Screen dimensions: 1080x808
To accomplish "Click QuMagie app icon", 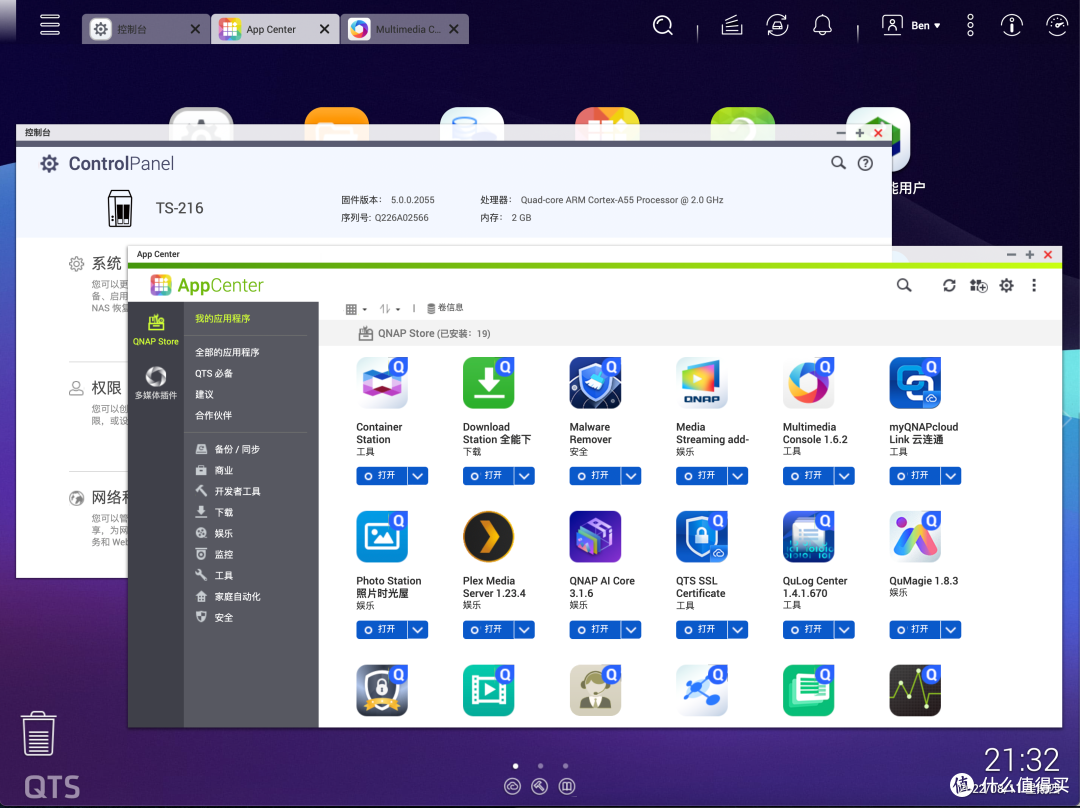I will coord(915,537).
